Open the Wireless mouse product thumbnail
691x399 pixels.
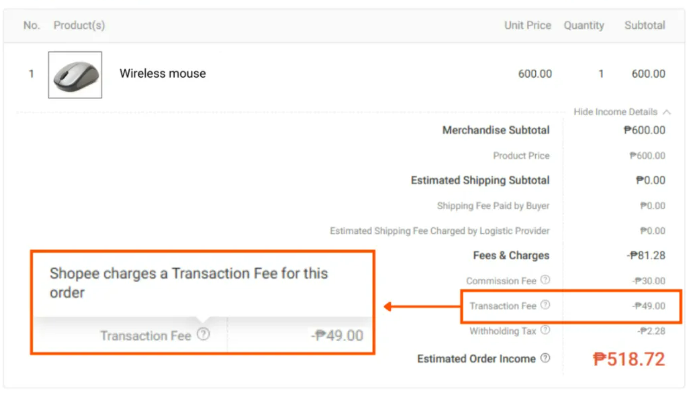pyautogui.click(x=75, y=75)
